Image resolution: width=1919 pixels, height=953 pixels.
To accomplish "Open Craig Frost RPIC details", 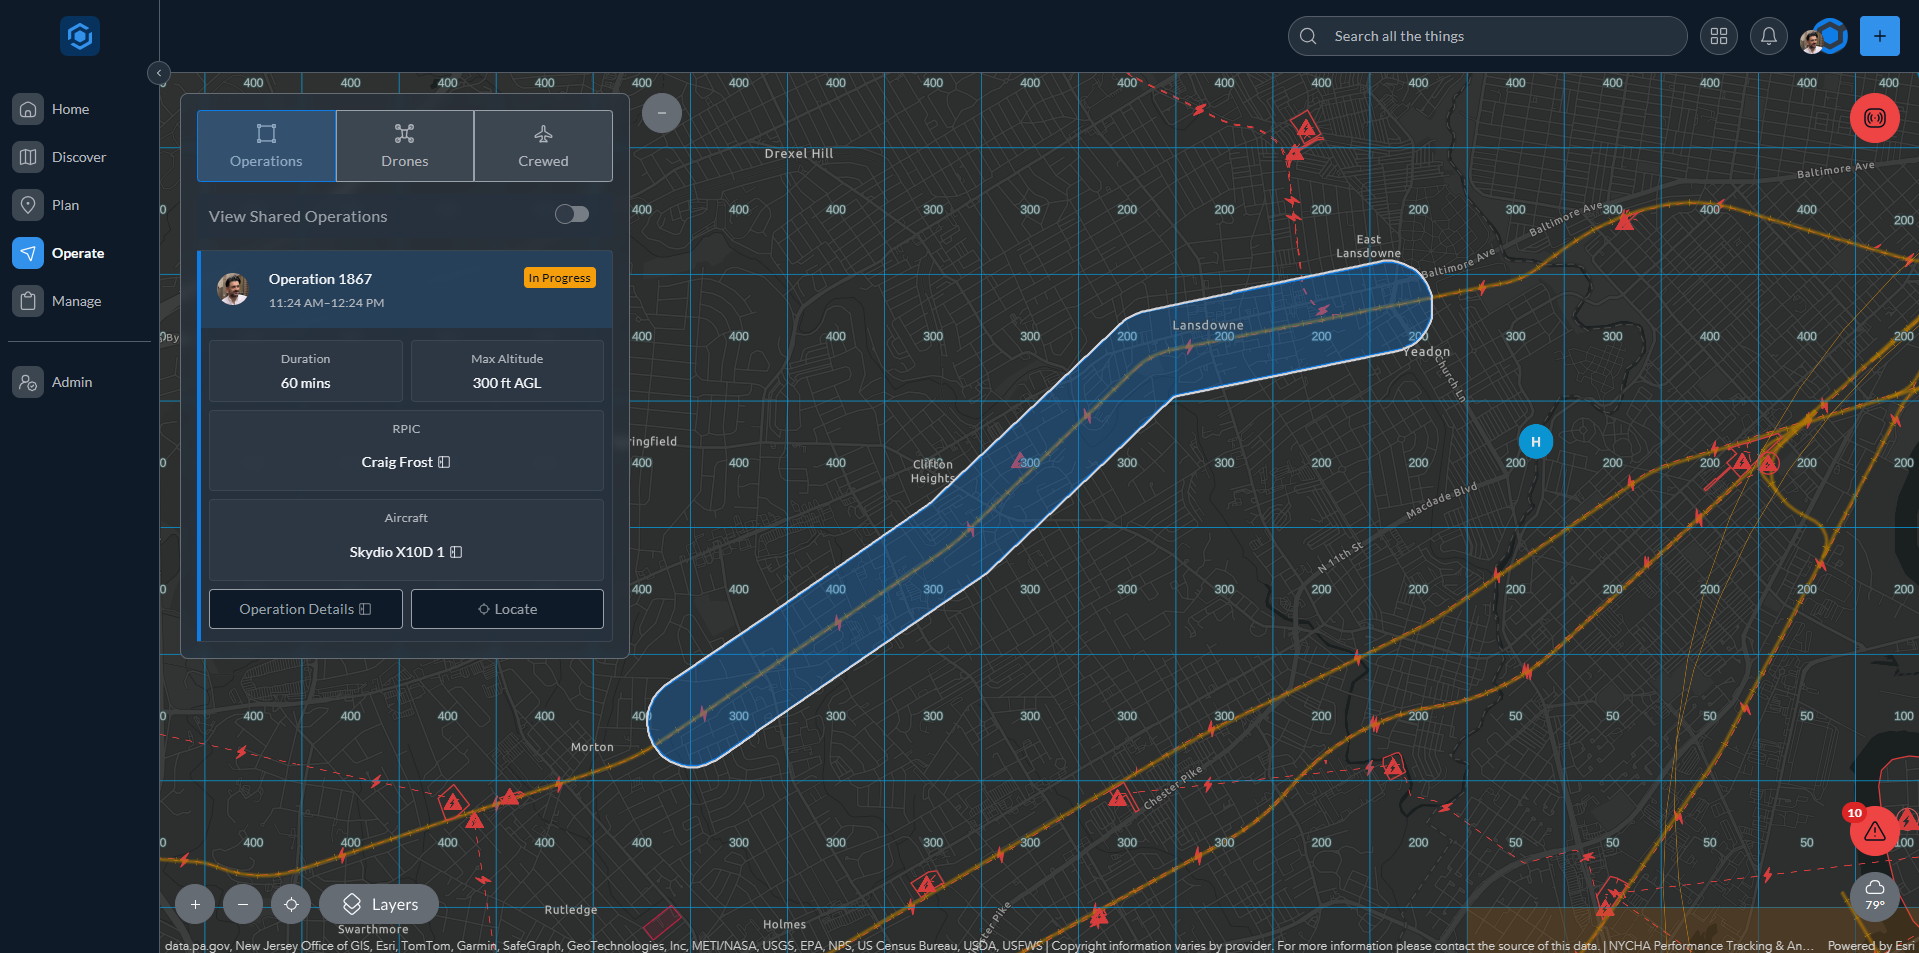I will [x=406, y=462].
